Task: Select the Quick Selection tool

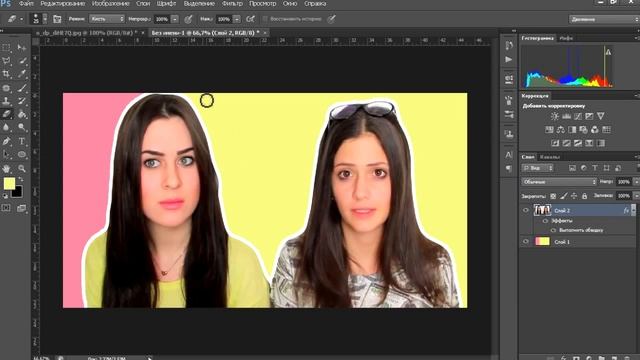Action: pos(22,61)
